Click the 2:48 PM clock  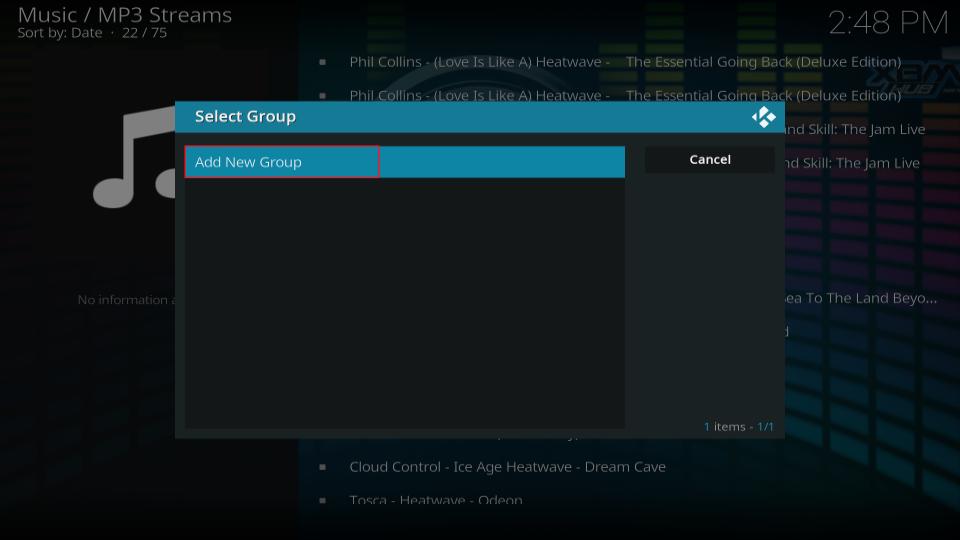(888, 22)
